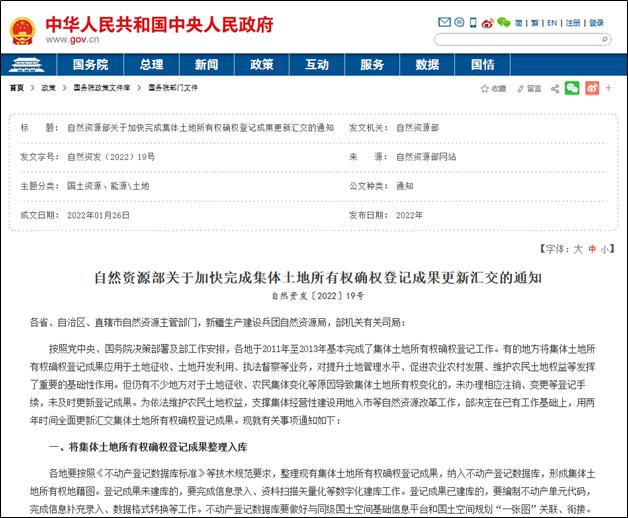Click issuing agency value 自然资源部

[417, 128]
